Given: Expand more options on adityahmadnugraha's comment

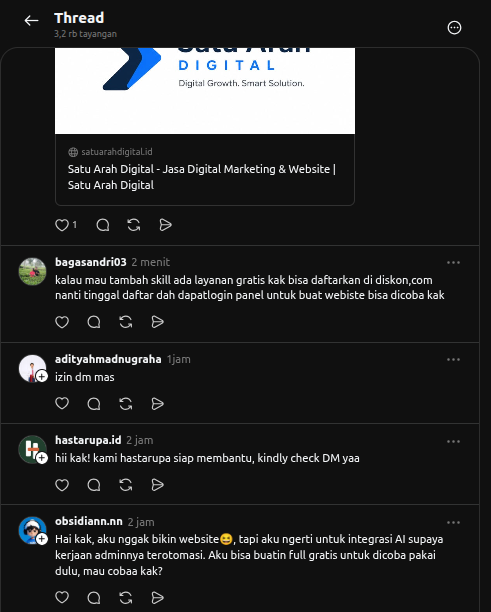Looking at the screenshot, I should (453, 359).
